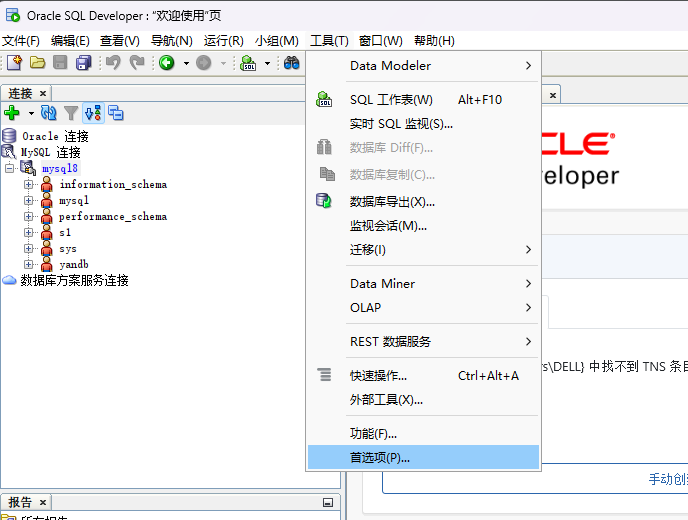Switch to the 报告 tab
The width and height of the screenshot is (688, 520).
20,502
